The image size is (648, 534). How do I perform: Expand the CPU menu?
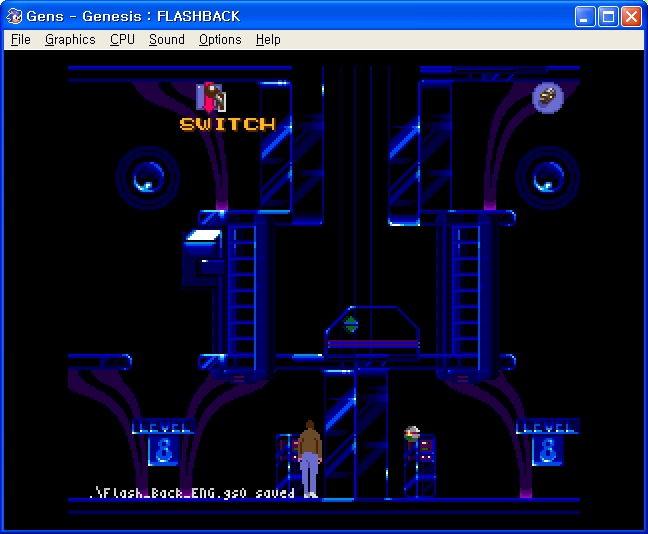[x=122, y=40]
